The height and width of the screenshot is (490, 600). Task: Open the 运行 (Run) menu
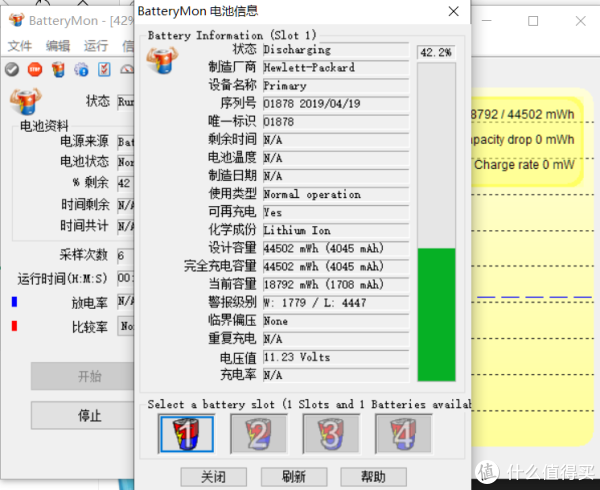pos(96,46)
